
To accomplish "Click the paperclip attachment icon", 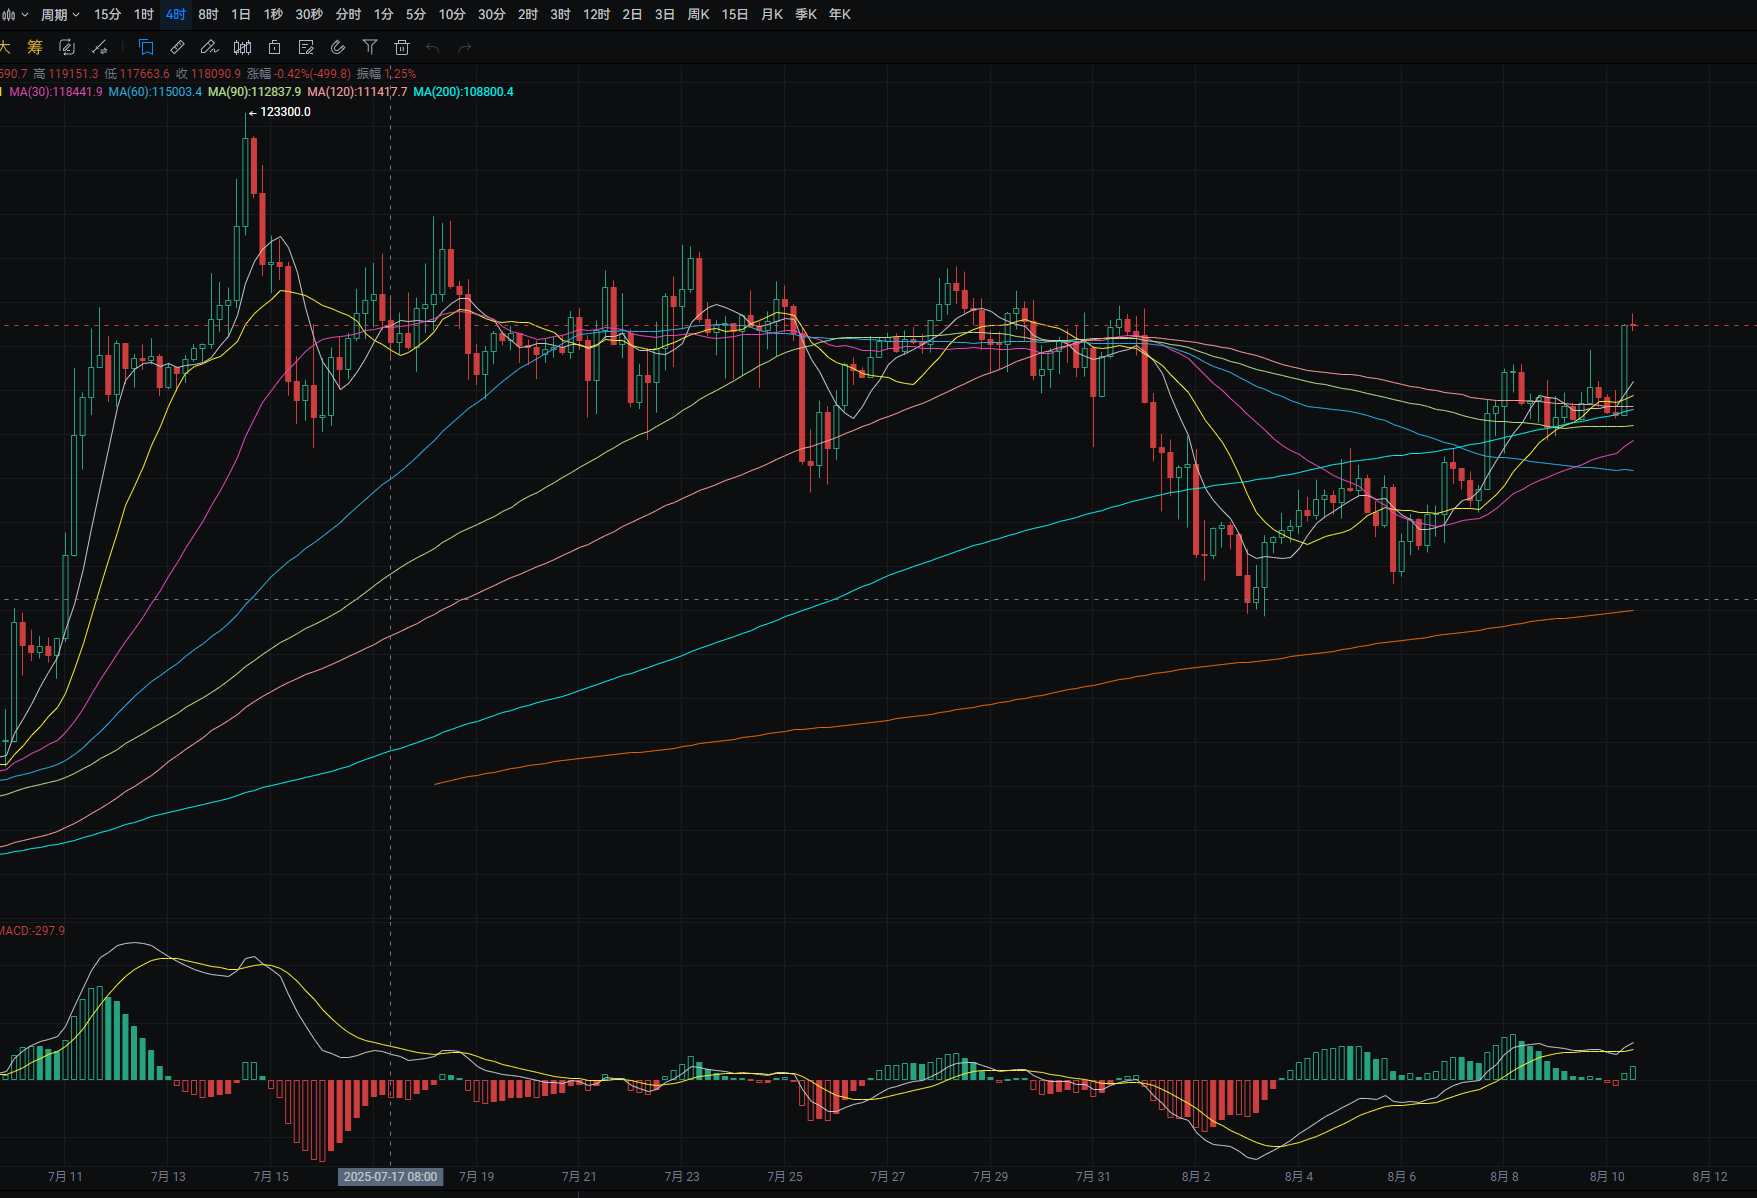I will (x=338, y=47).
